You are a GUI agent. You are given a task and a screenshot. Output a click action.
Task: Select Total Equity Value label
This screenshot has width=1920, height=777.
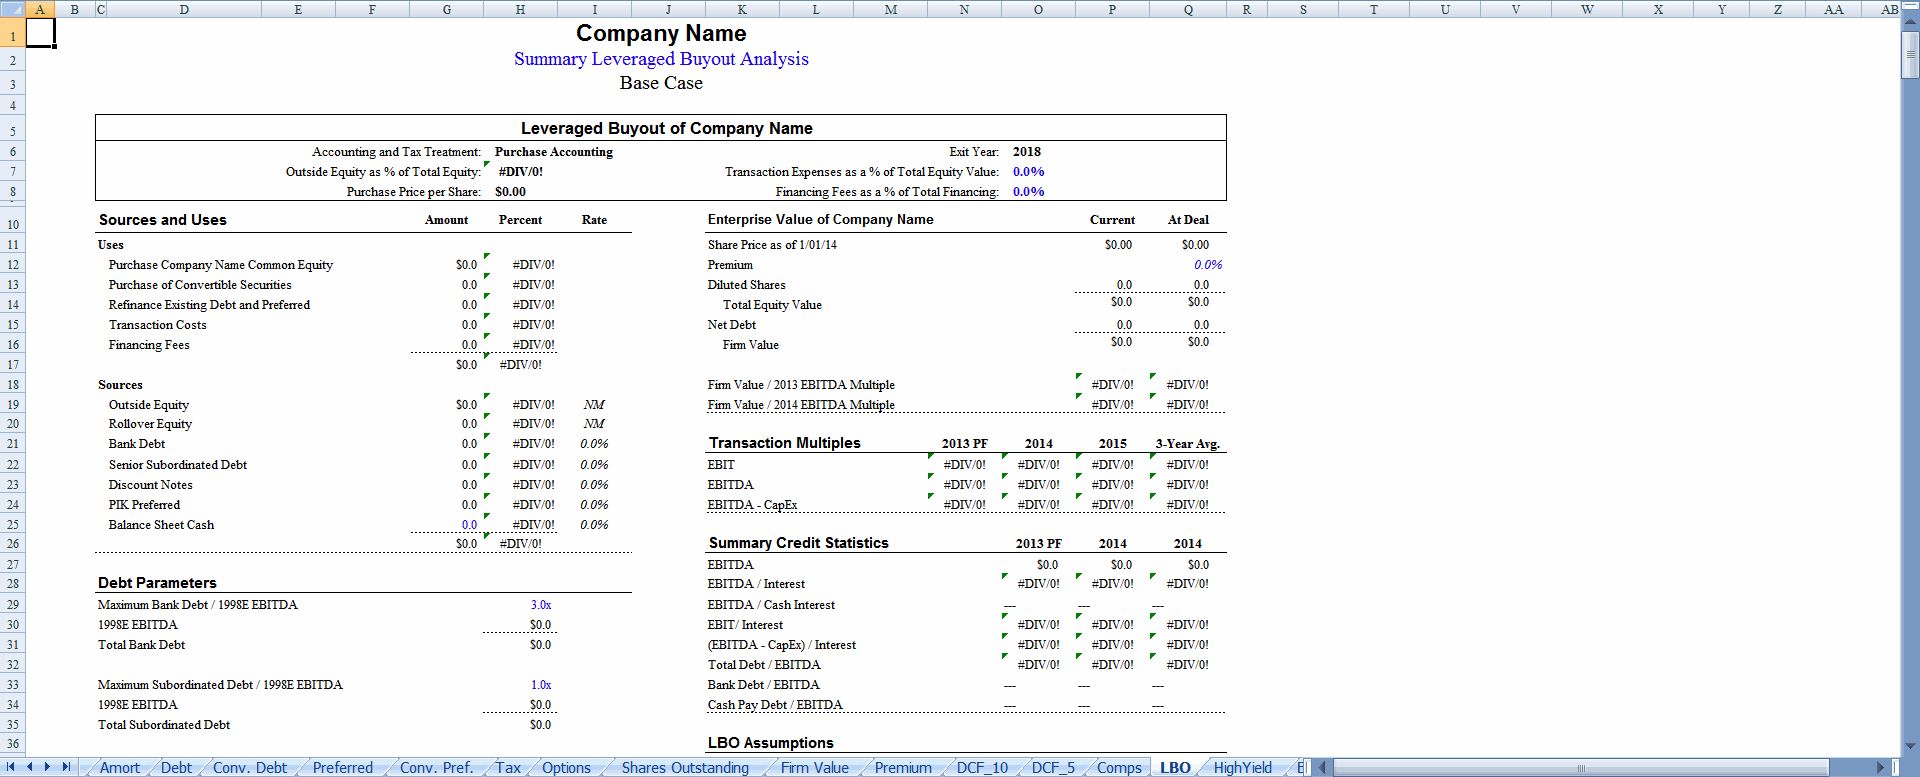click(772, 305)
